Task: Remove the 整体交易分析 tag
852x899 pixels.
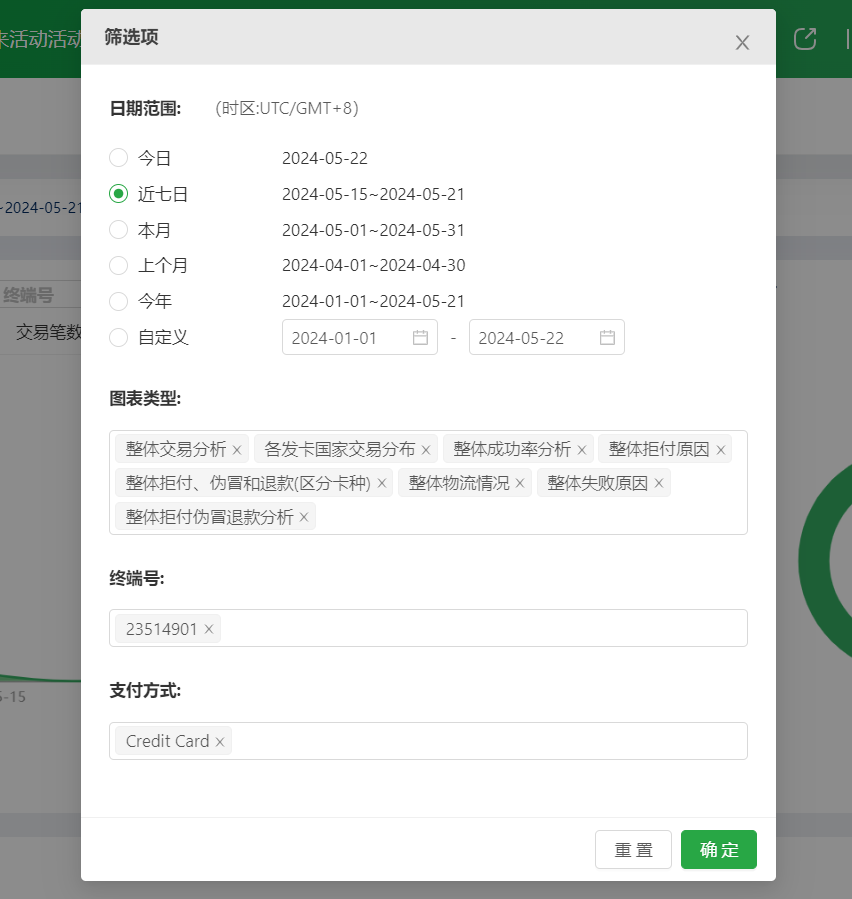Action: (237, 450)
